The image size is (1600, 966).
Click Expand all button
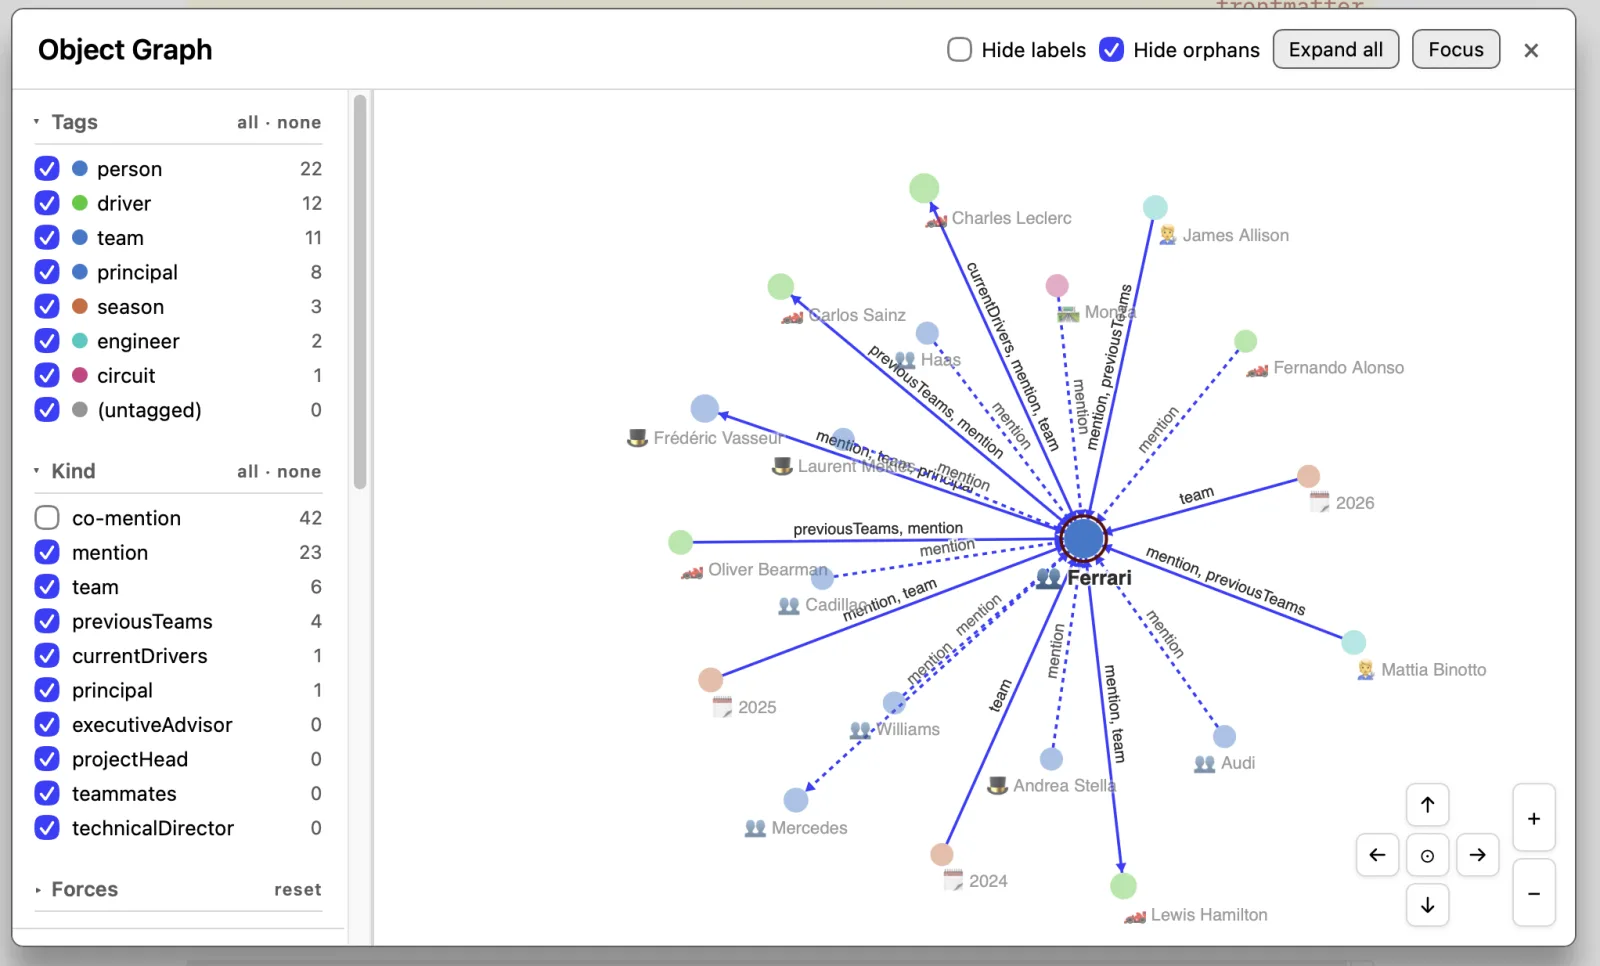[1336, 50]
